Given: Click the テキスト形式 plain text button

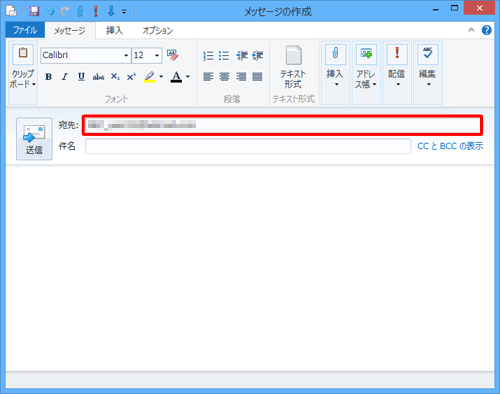Looking at the screenshot, I should click(x=293, y=67).
